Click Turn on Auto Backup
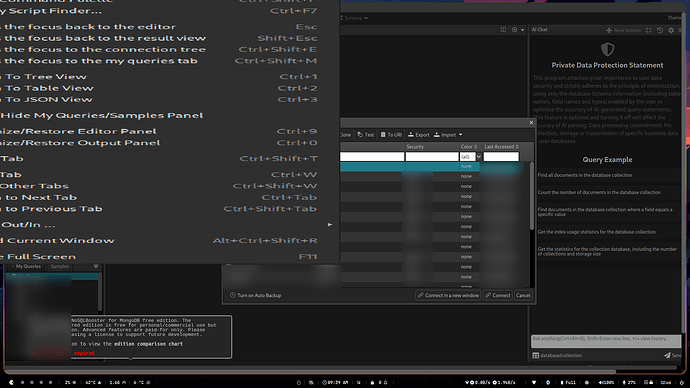The width and height of the screenshot is (690, 388). pos(255,296)
